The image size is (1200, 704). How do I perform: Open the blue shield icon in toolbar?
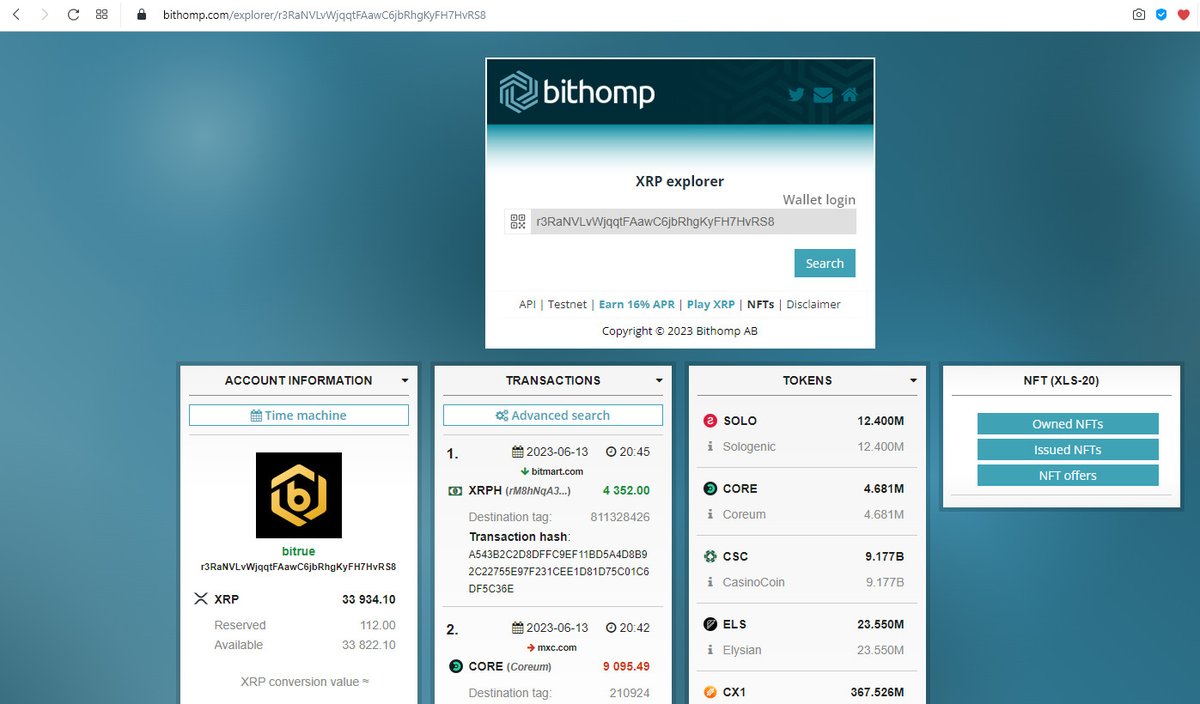coord(1161,15)
